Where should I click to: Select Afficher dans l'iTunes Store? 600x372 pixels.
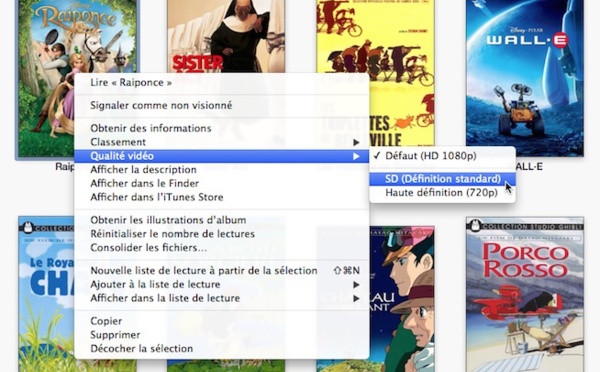222,197
